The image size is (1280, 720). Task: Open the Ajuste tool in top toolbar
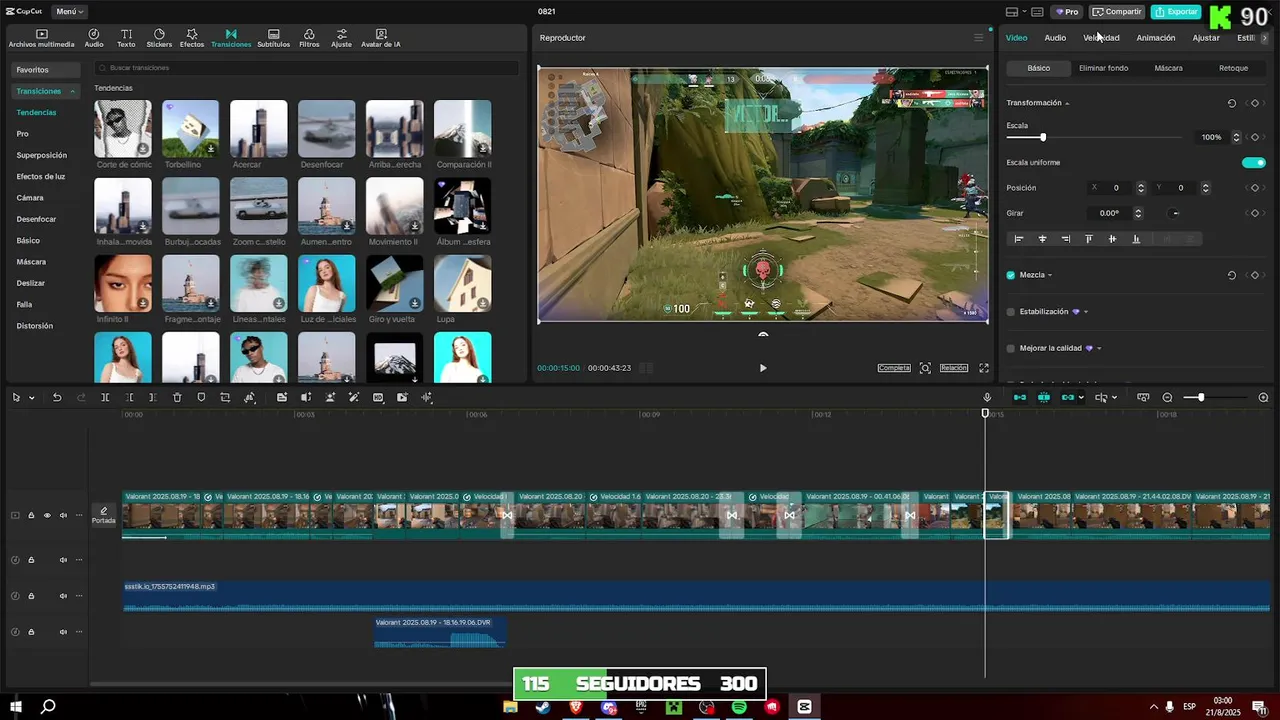pyautogui.click(x=342, y=38)
